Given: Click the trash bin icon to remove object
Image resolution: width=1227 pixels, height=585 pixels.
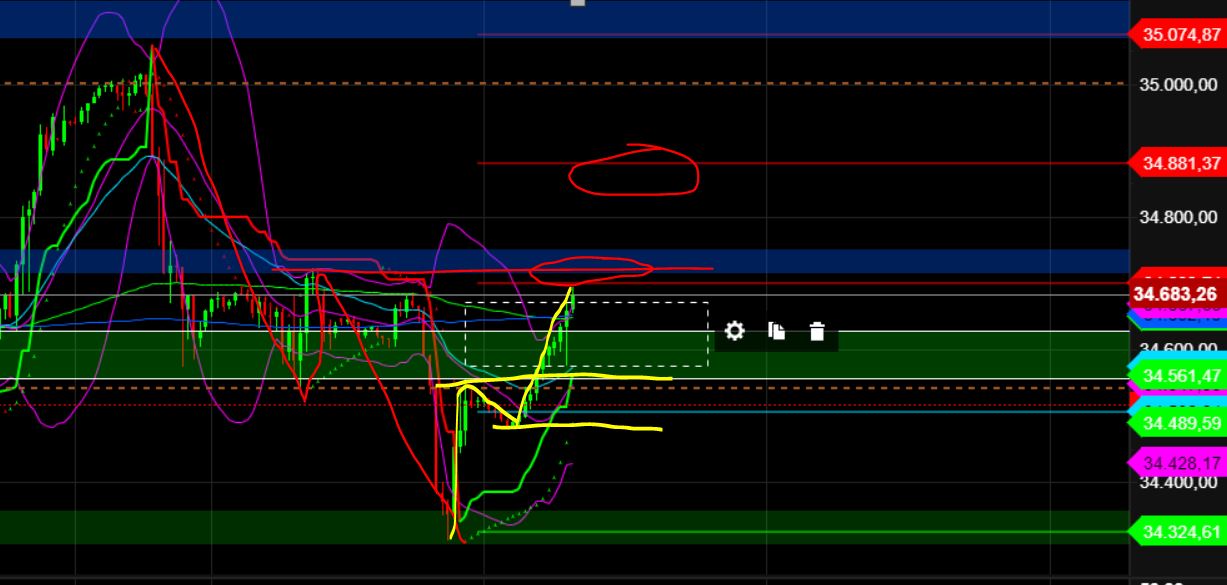Looking at the screenshot, I should [817, 331].
